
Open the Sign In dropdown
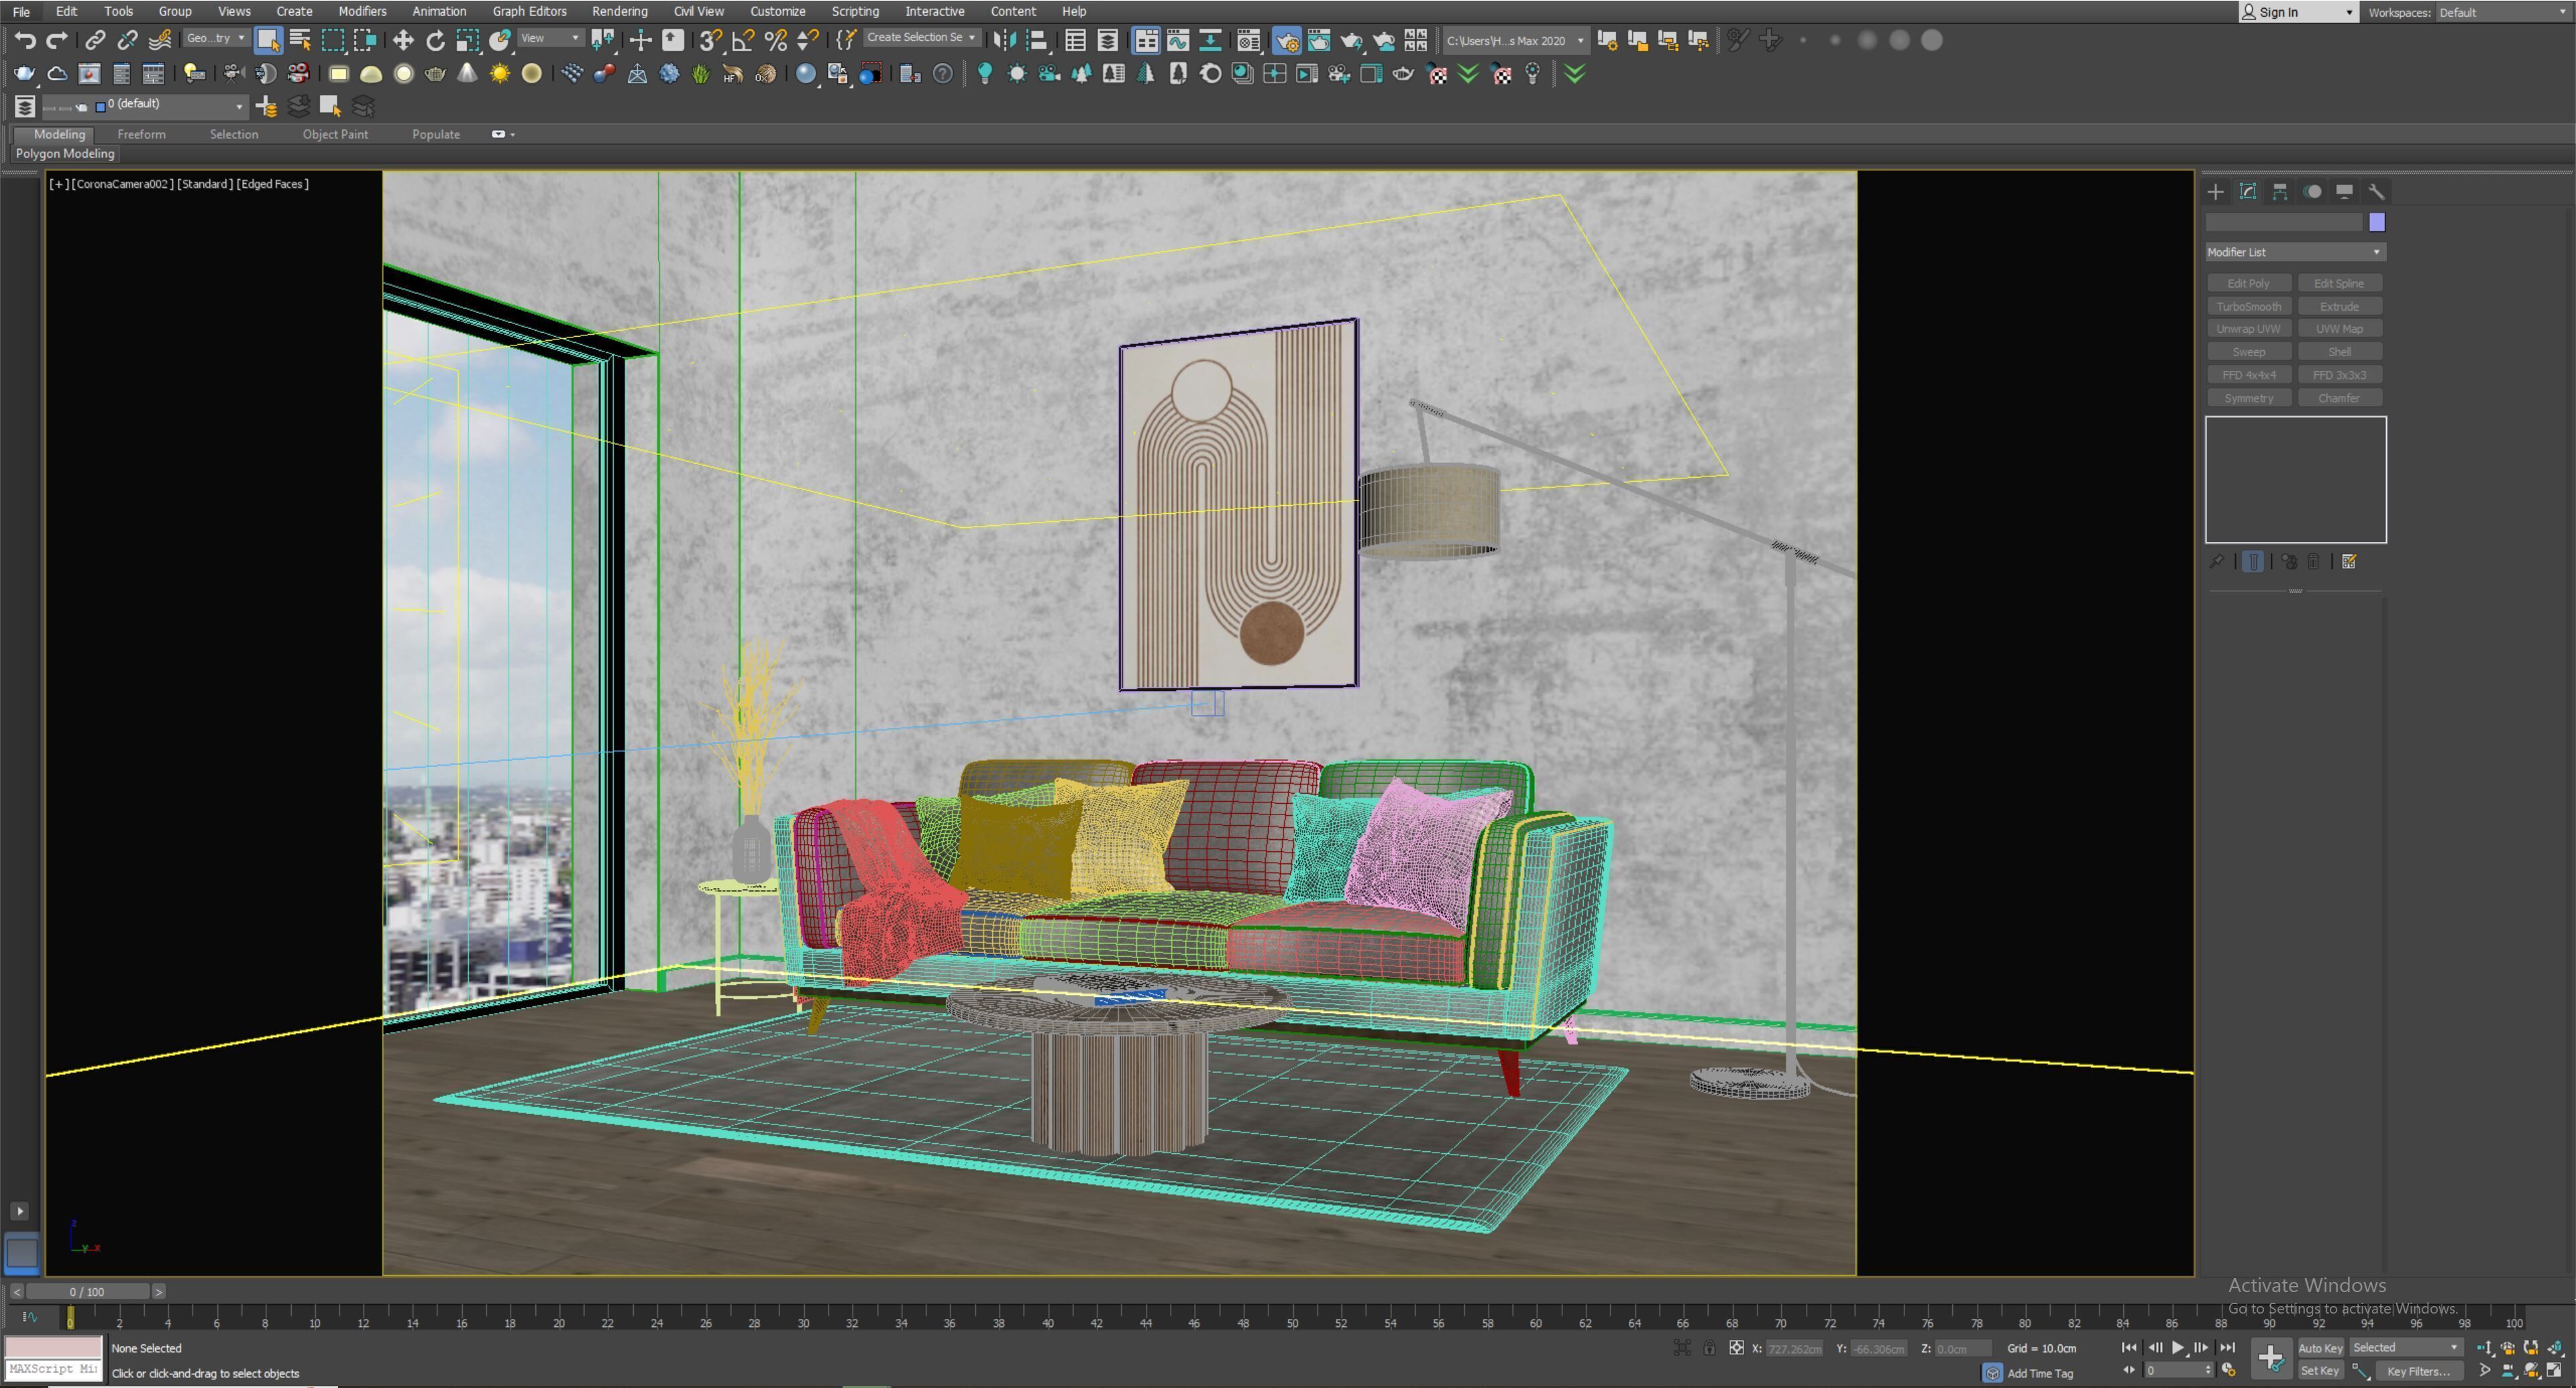pos(2298,12)
